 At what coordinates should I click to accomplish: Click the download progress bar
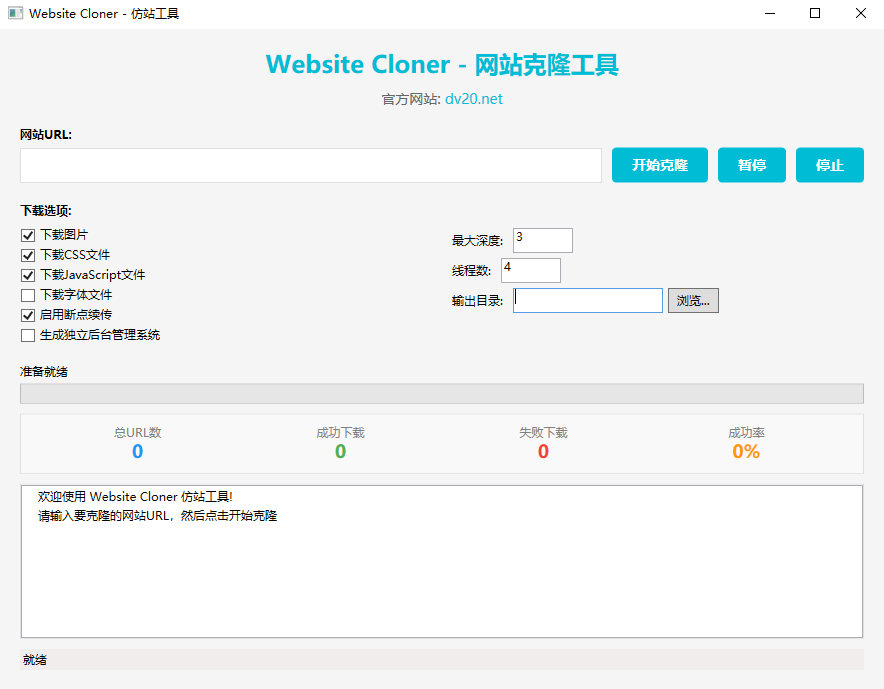[x=441, y=393]
